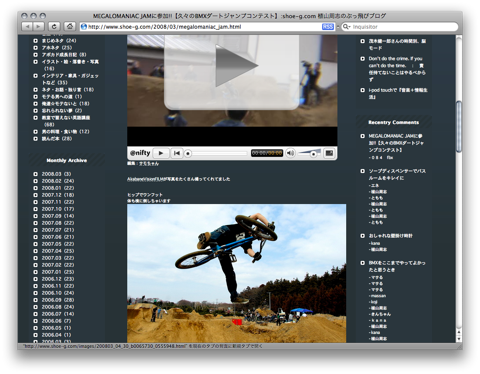Reload the page with the refresh icon

(54, 26)
